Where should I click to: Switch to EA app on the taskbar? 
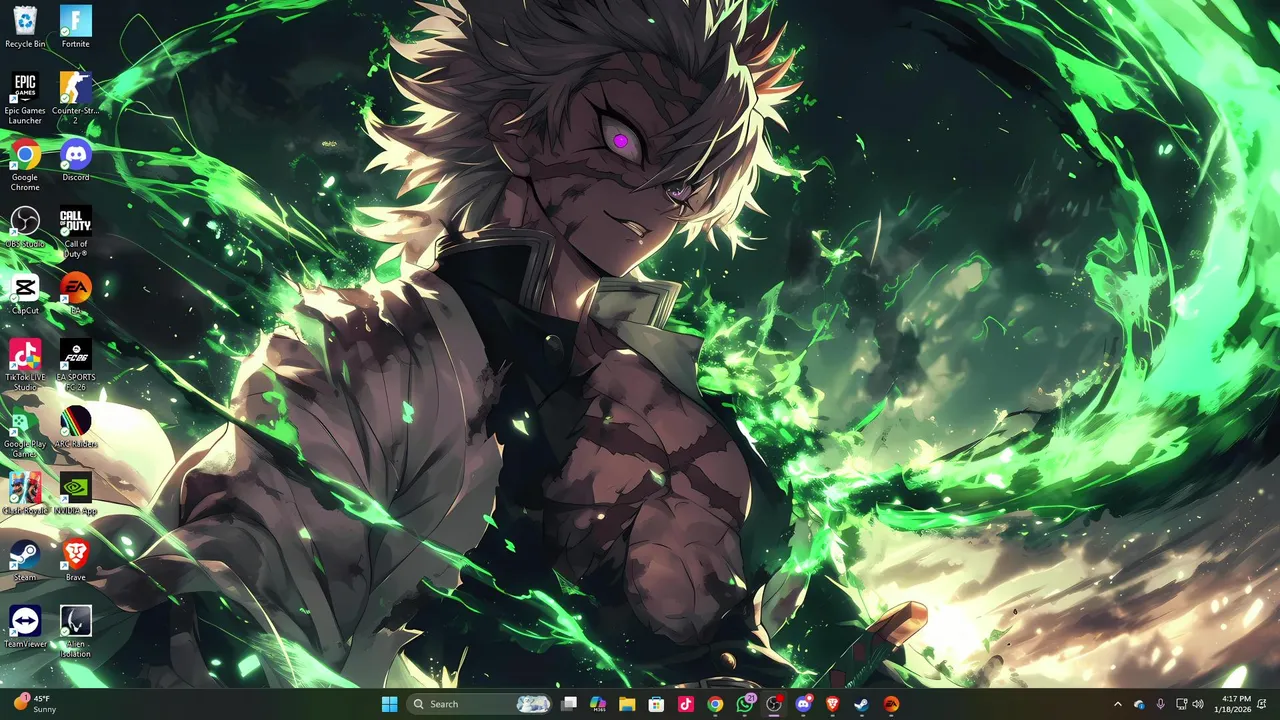point(891,704)
